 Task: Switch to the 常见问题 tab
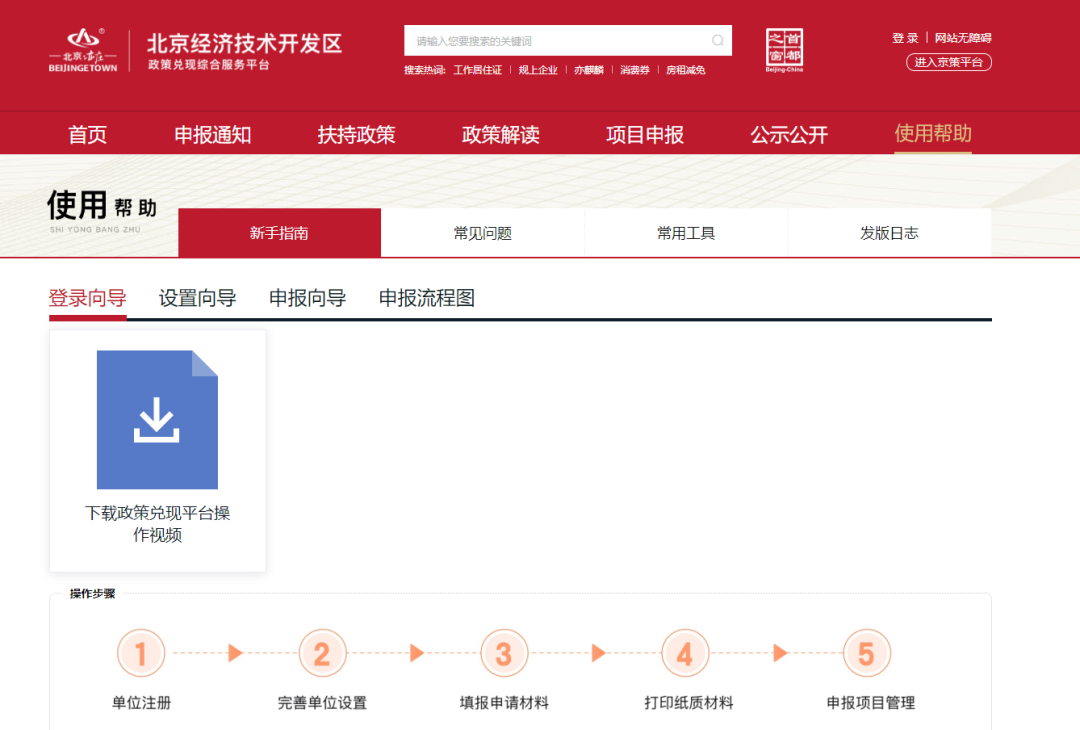[x=482, y=233]
